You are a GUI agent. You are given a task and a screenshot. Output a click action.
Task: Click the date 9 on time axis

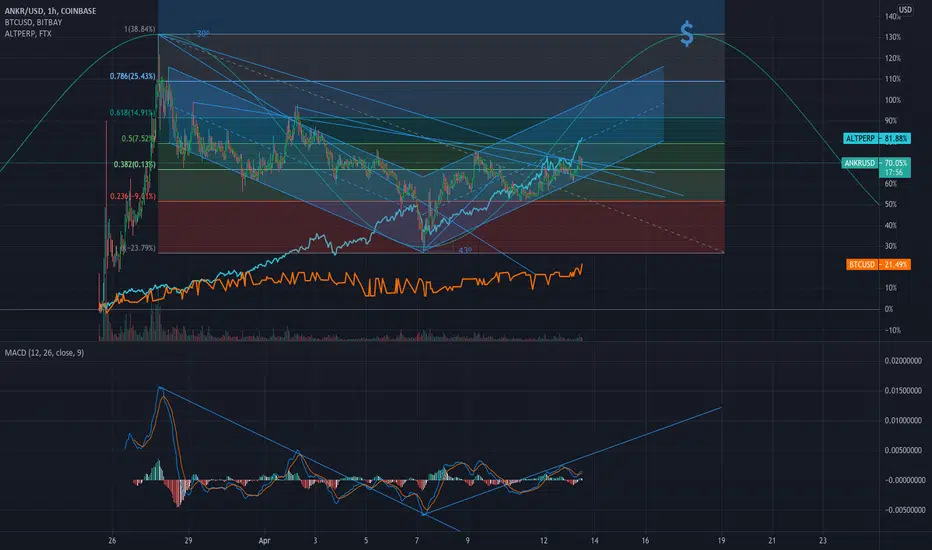[468, 540]
